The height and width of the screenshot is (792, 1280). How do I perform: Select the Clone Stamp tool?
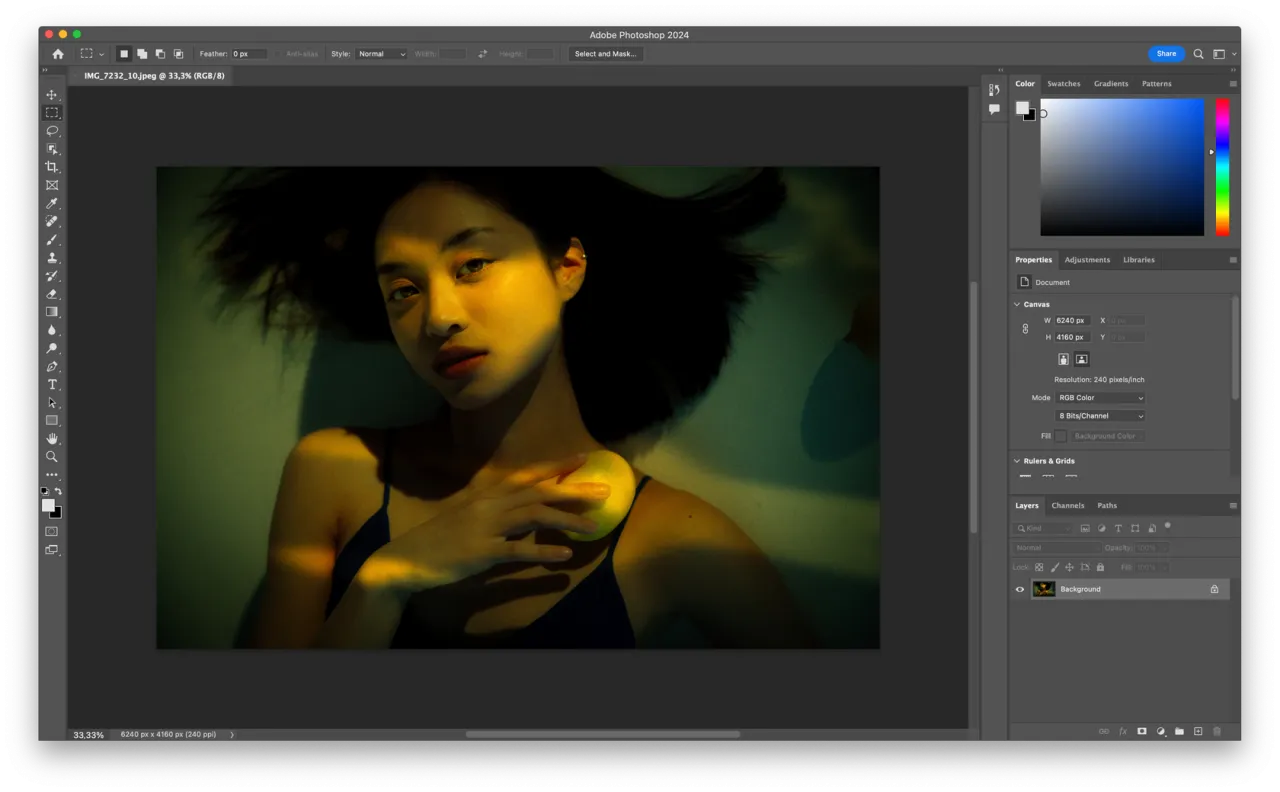pyautogui.click(x=52, y=257)
